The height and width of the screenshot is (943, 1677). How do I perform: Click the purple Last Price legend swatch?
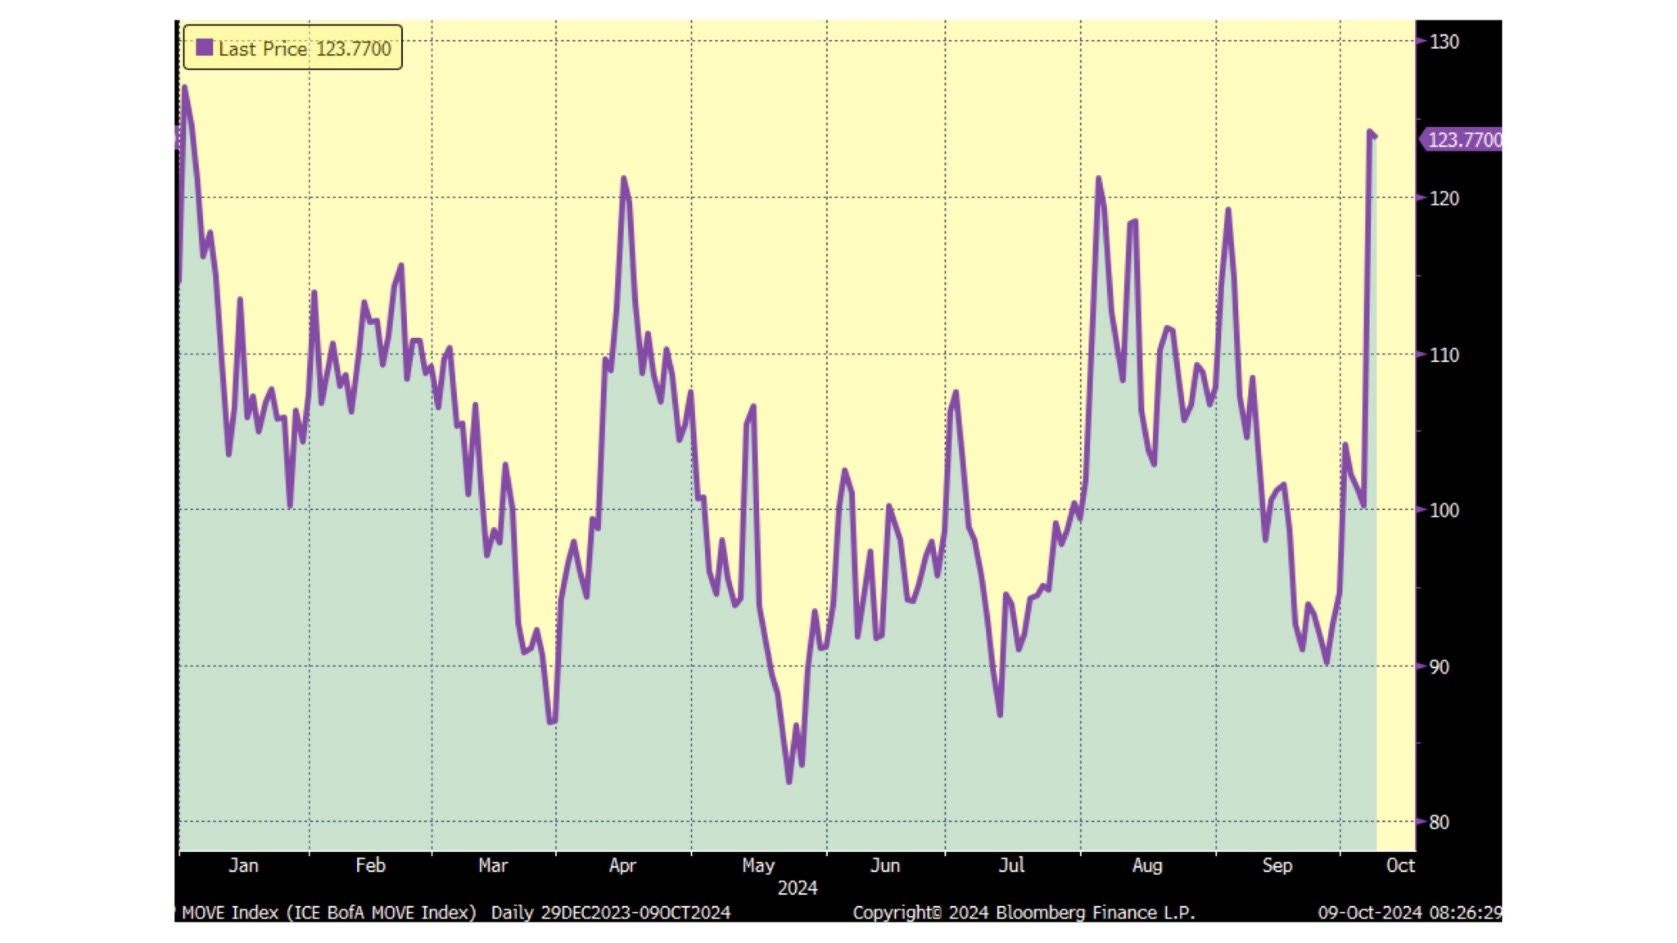tap(204, 47)
